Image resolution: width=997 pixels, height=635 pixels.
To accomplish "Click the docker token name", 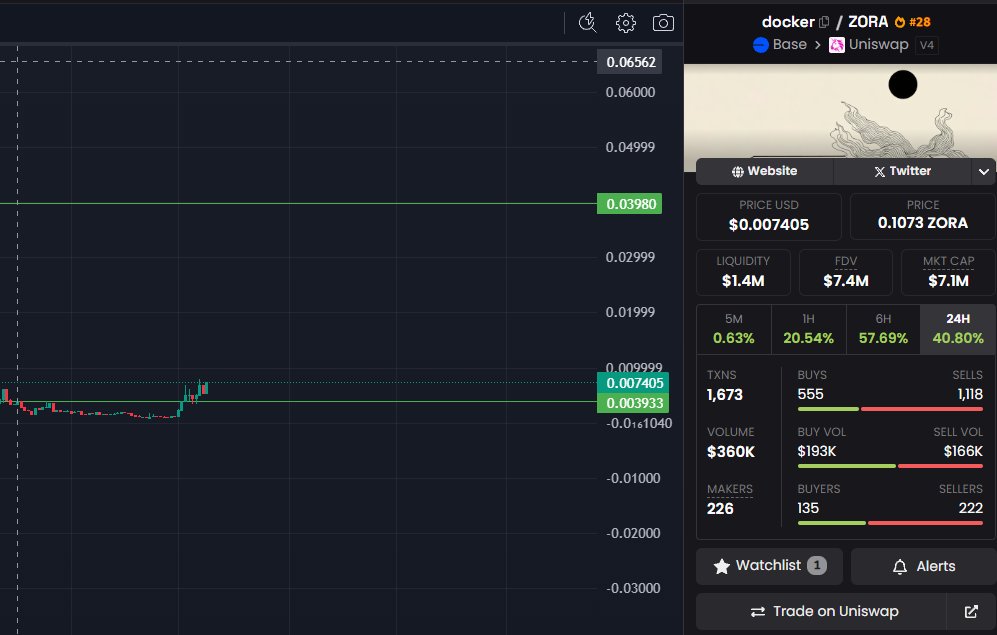I will pyautogui.click(x=788, y=22).
